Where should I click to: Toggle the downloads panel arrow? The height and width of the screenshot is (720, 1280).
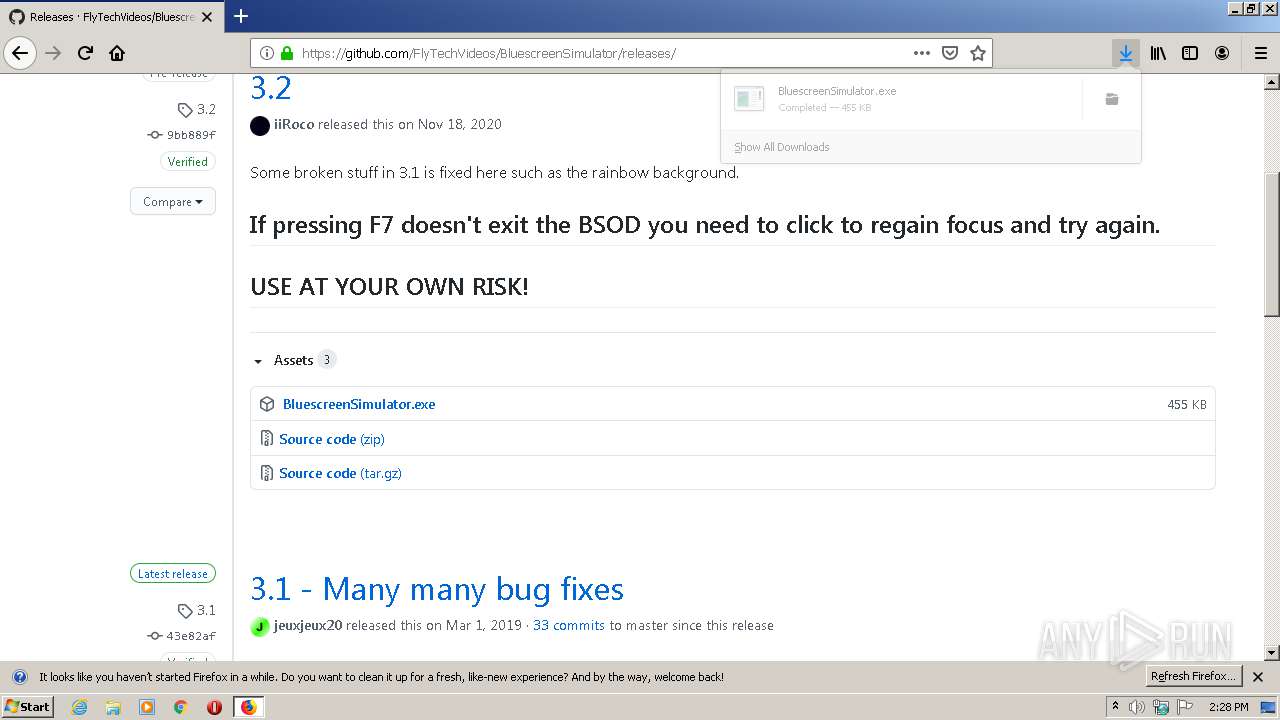click(x=1126, y=53)
